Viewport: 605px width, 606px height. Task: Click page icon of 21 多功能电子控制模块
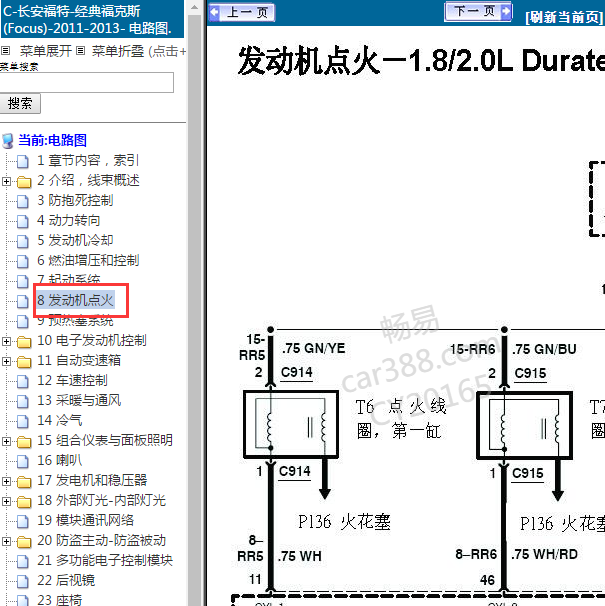point(23,562)
